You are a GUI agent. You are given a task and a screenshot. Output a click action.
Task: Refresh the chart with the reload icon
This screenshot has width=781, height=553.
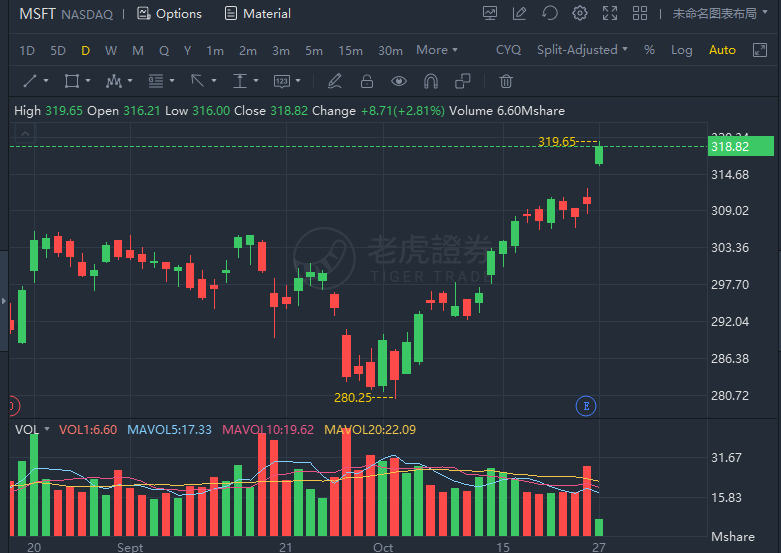(550, 13)
